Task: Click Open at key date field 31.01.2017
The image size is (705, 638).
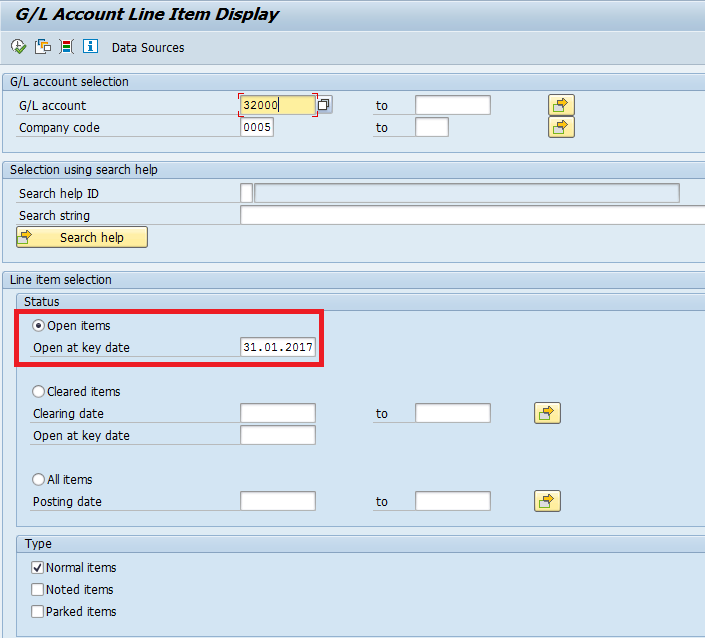Action: click(x=278, y=347)
